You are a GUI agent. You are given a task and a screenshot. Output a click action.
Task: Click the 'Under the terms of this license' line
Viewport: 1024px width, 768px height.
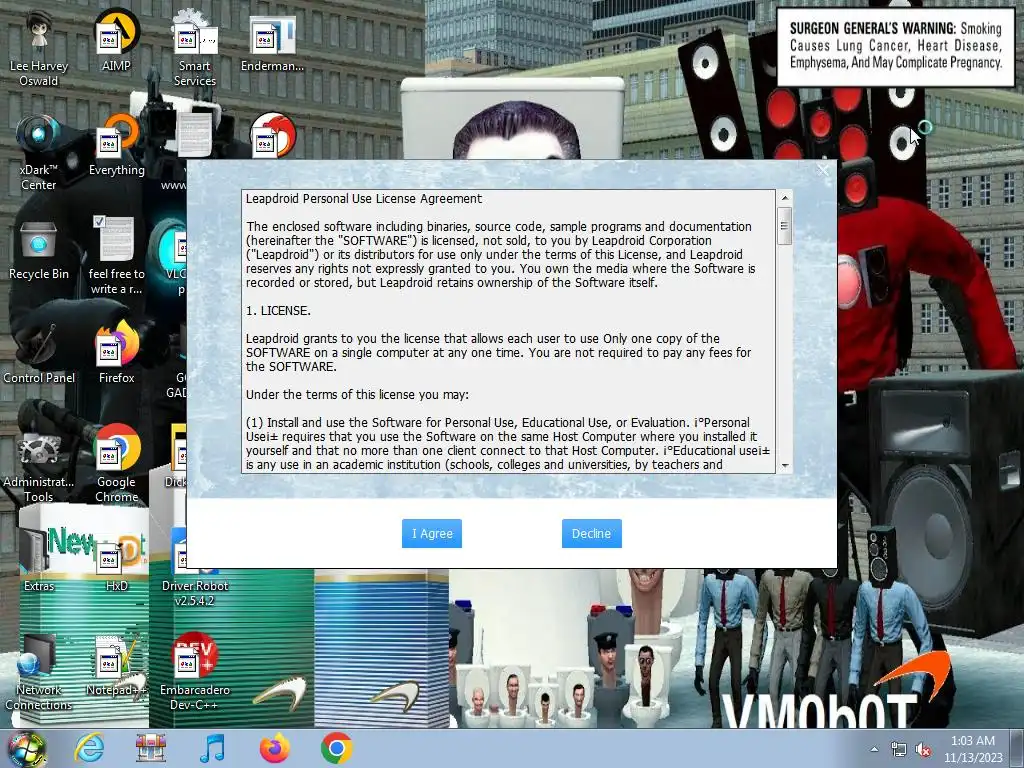(357, 394)
